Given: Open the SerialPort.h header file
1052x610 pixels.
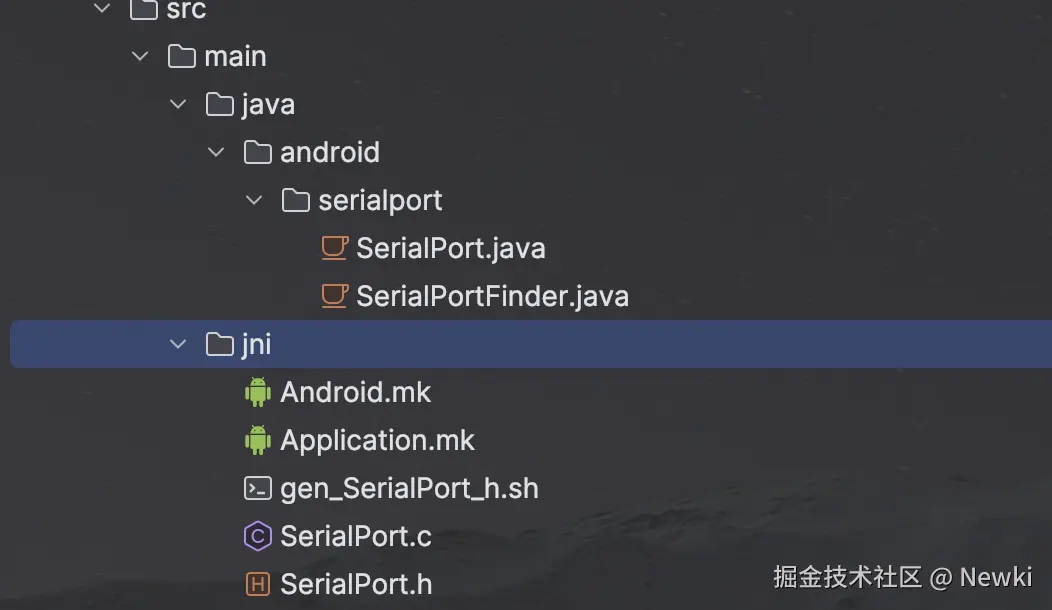Looking at the screenshot, I should [x=356, y=584].
